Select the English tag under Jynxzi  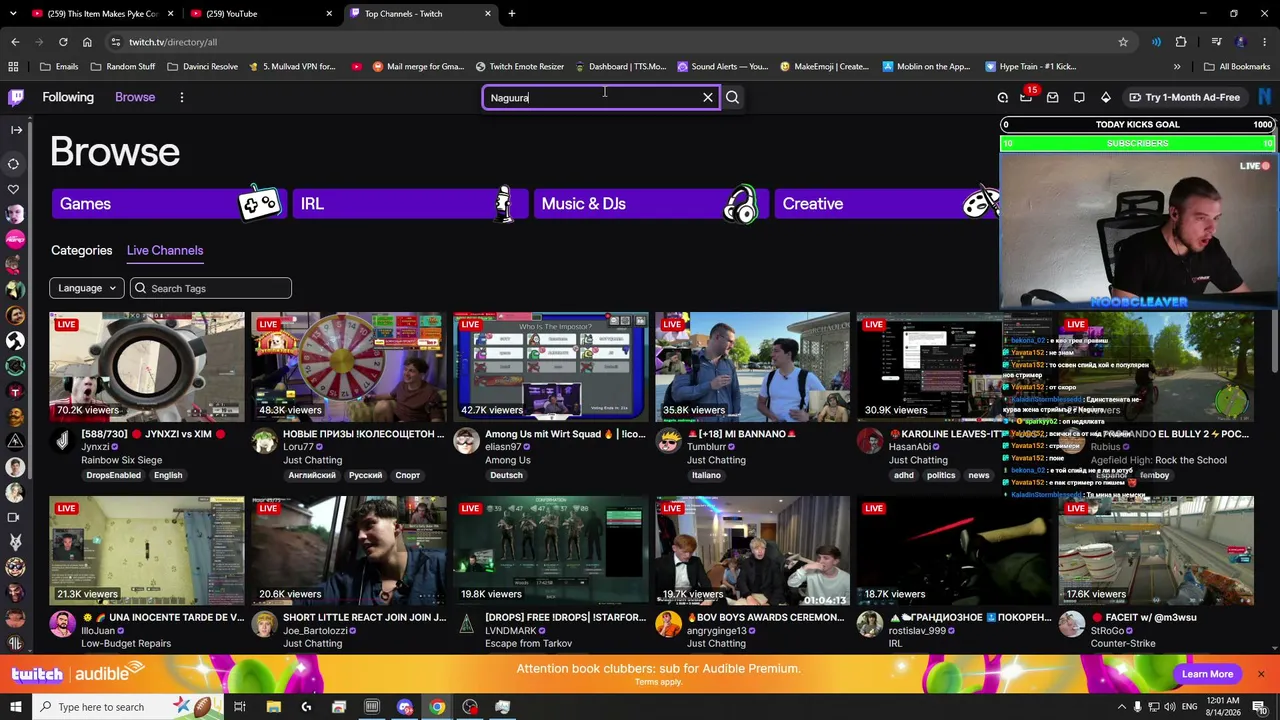point(168,475)
